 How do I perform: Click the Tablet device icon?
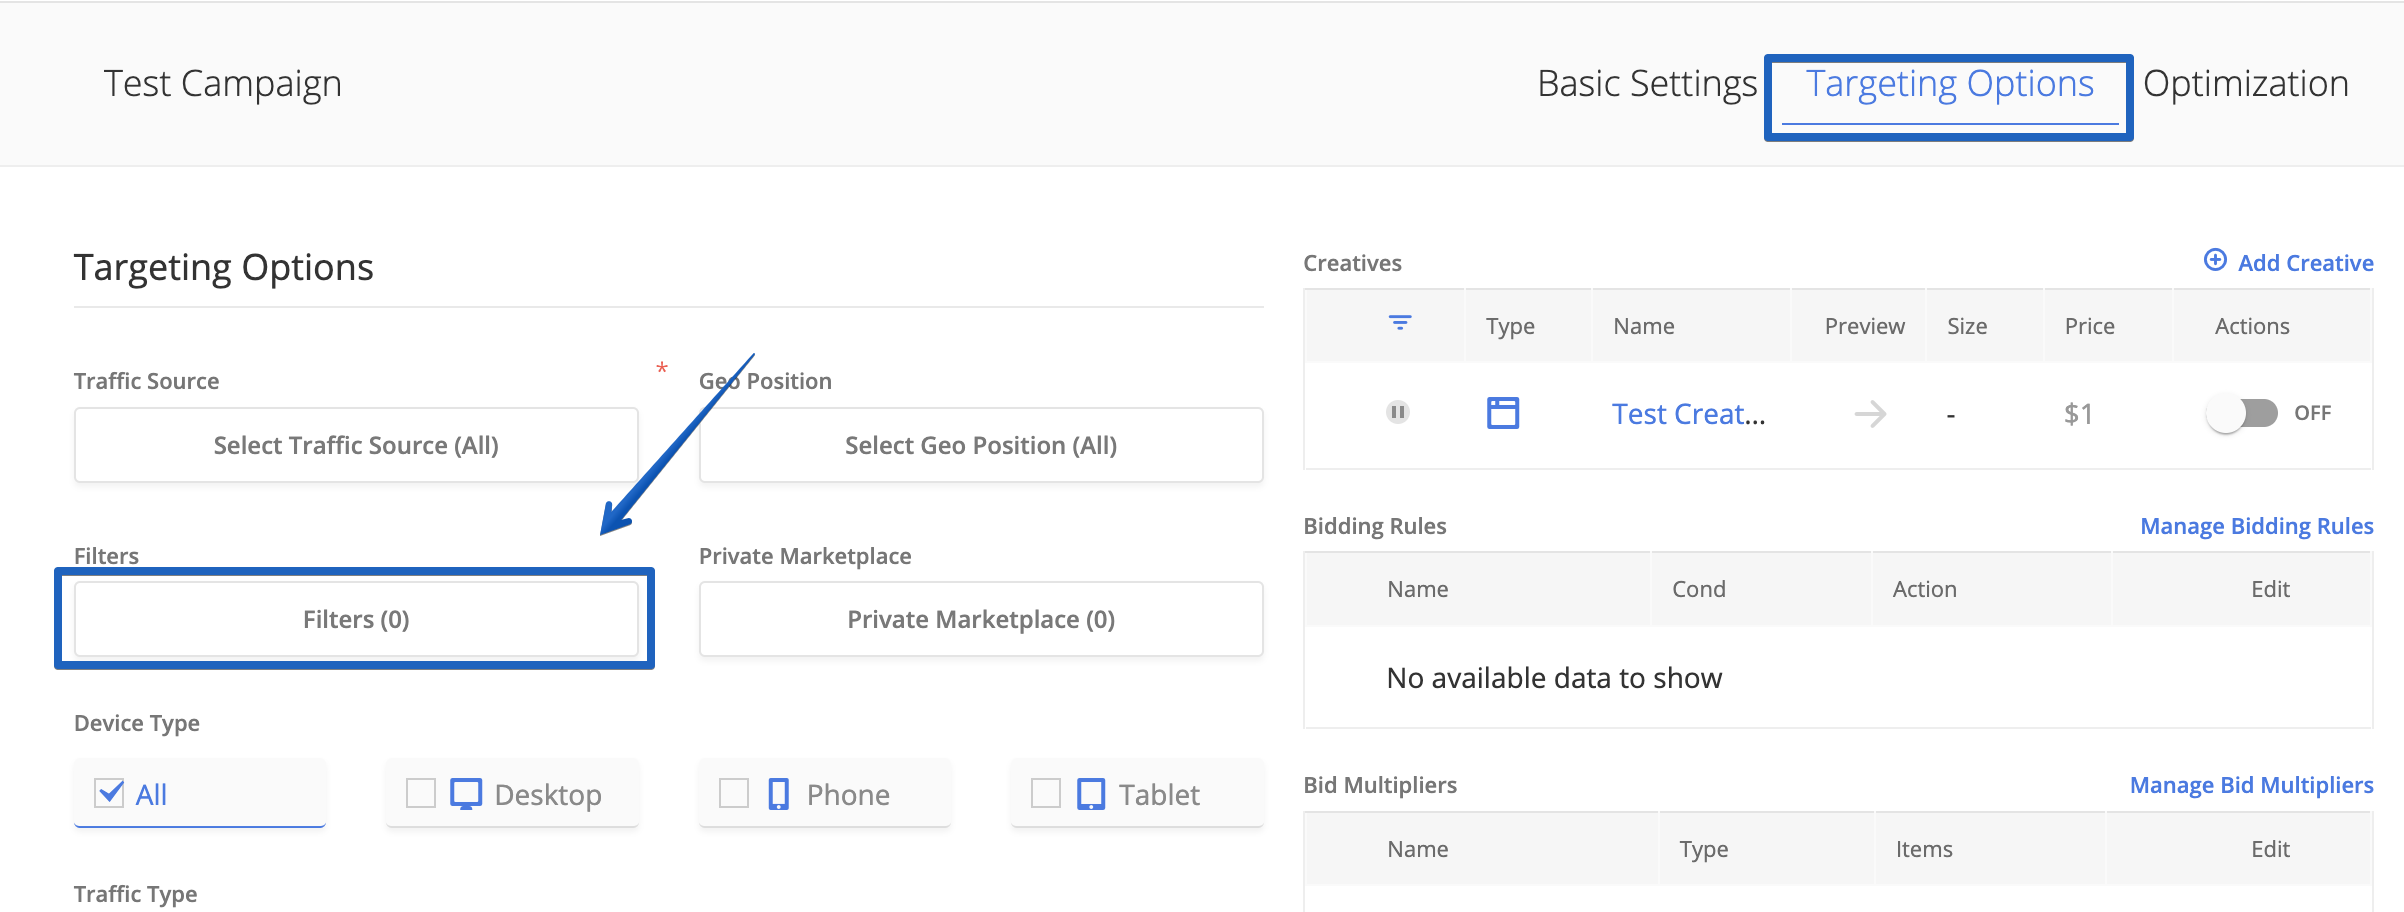coord(1091,794)
